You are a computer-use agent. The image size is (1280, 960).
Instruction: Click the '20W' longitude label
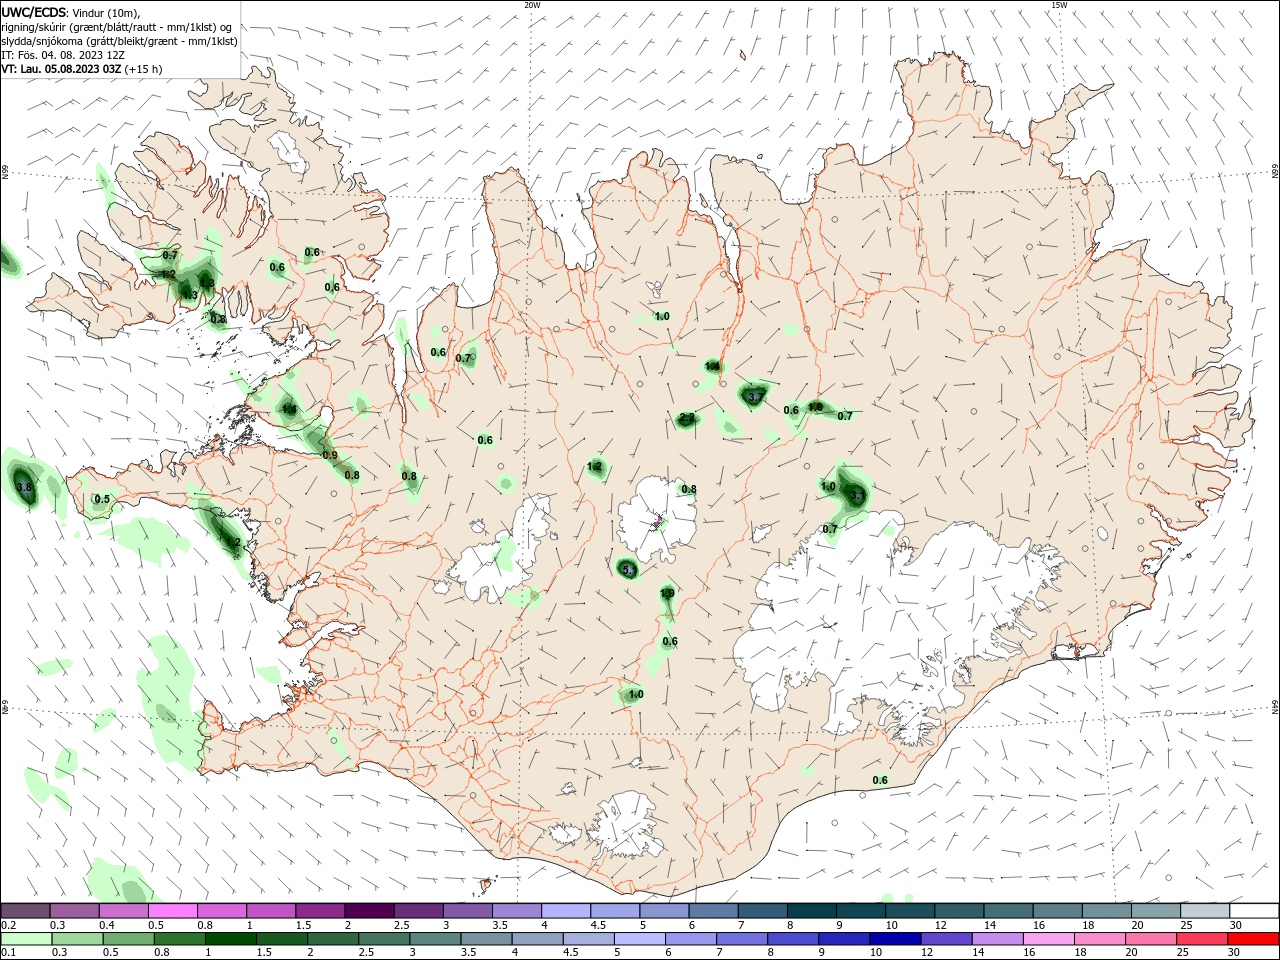532,5
